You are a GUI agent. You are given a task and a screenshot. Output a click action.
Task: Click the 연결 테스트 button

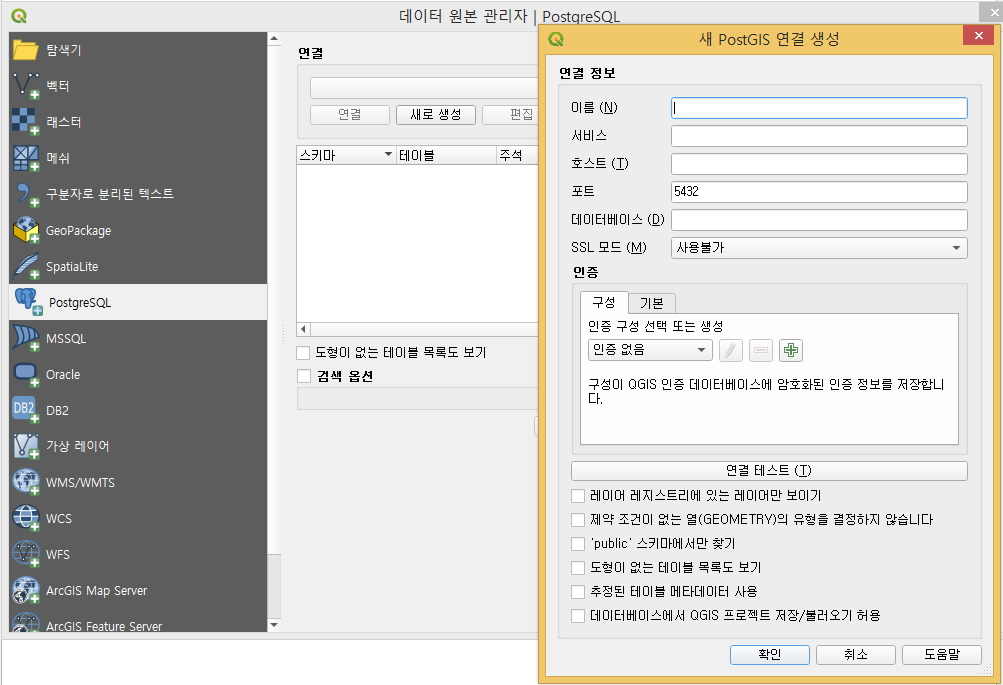point(769,471)
